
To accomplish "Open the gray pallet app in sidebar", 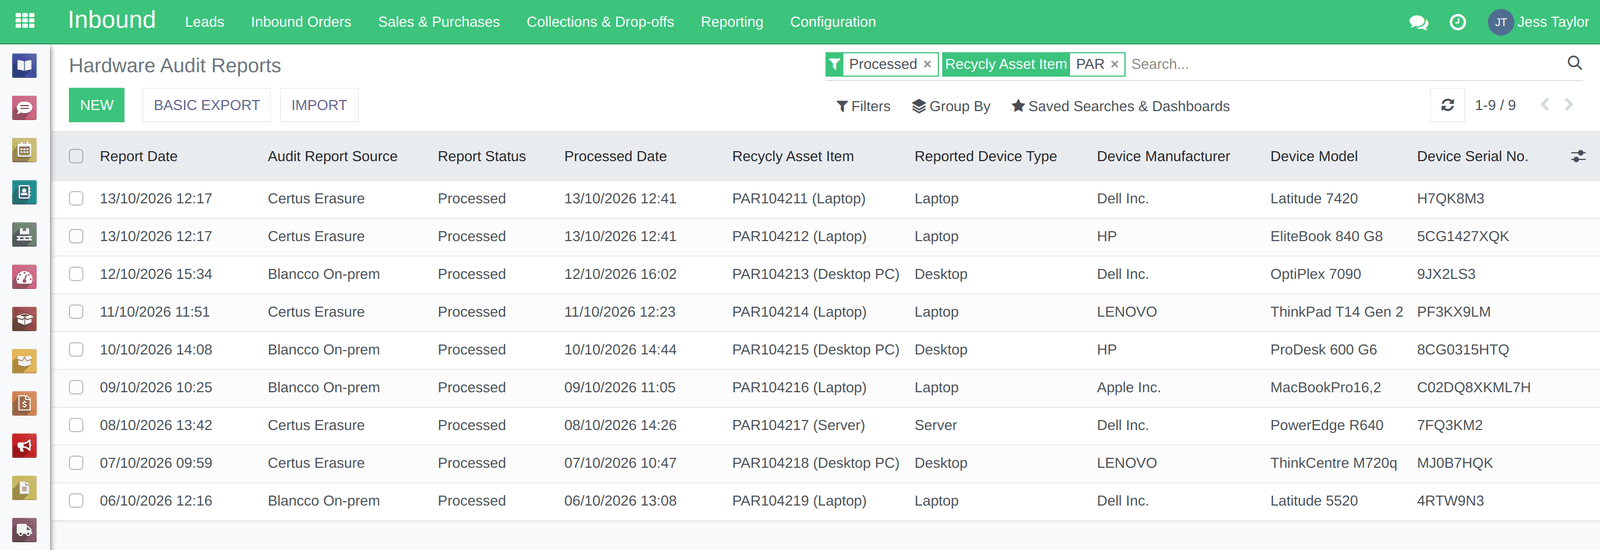I will 24,234.
